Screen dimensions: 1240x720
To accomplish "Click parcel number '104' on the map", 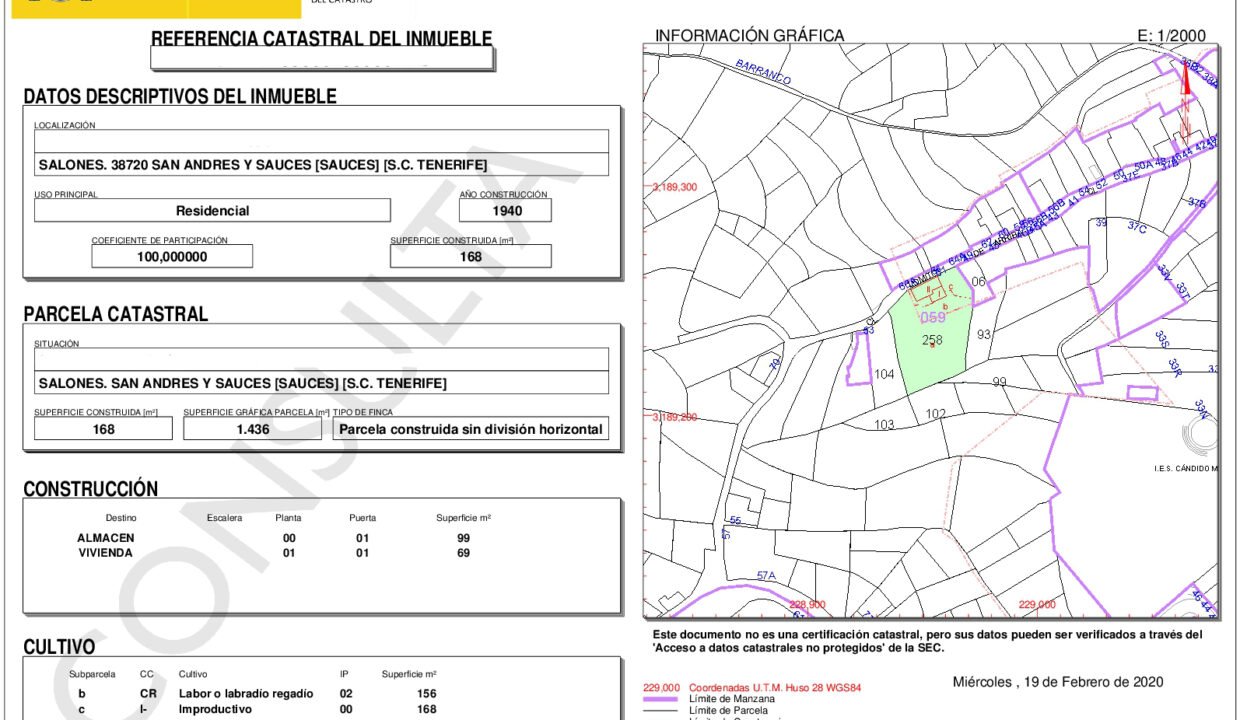I will click(884, 374).
